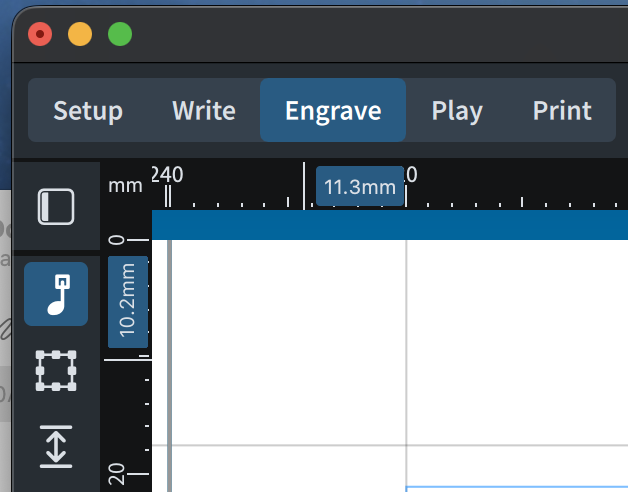Close the window with the red button
Viewport: 628px width, 492px height.
pyautogui.click(x=40, y=35)
